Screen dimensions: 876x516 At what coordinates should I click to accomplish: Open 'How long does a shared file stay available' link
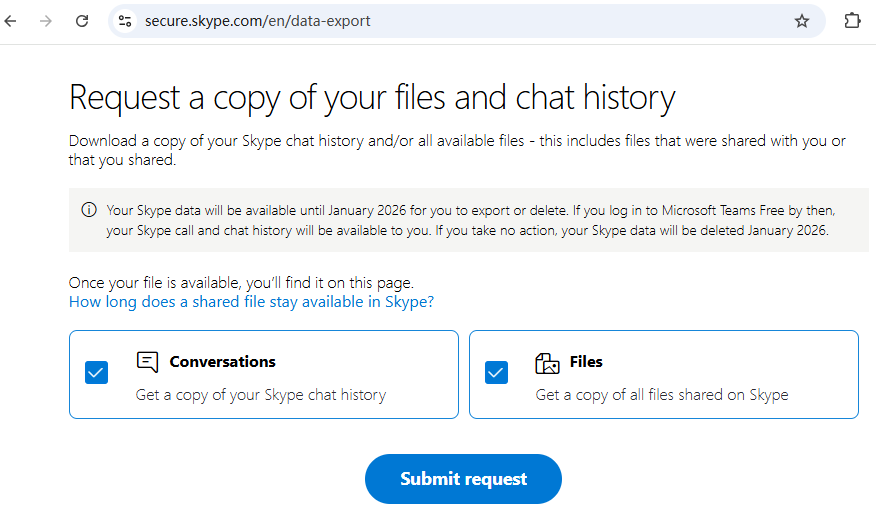[x=251, y=302]
